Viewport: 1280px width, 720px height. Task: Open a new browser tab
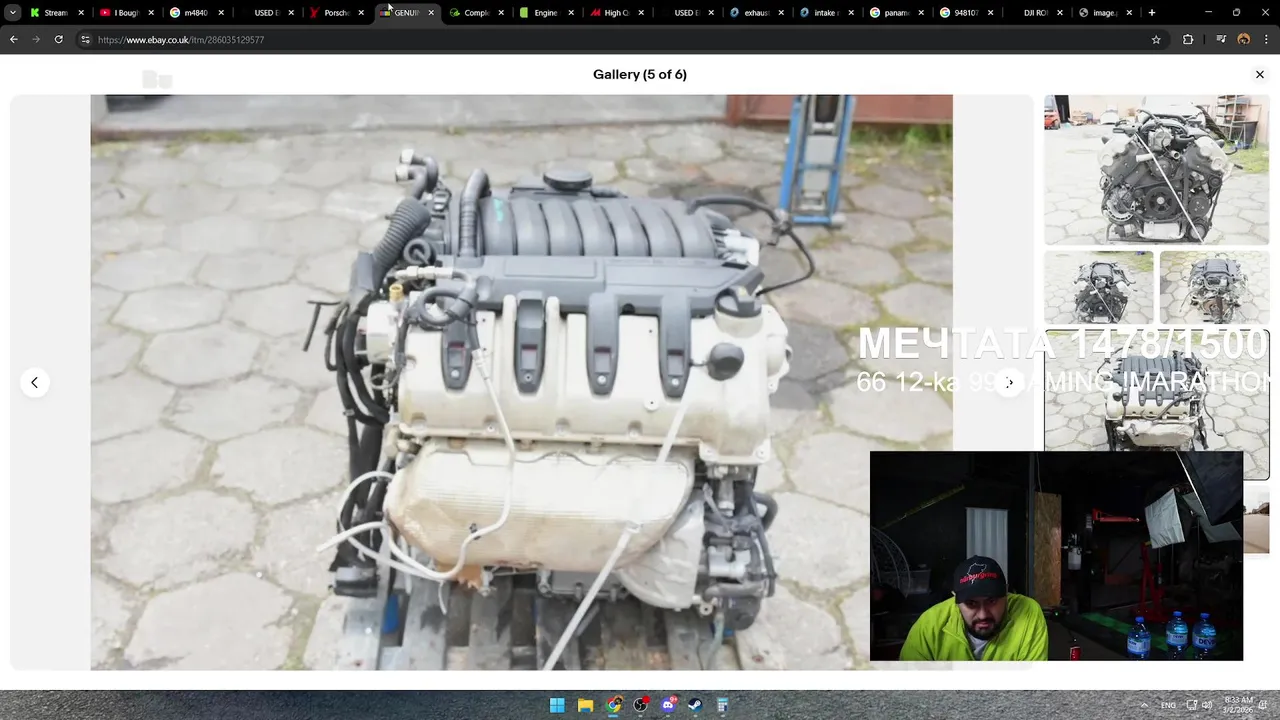(x=1152, y=12)
